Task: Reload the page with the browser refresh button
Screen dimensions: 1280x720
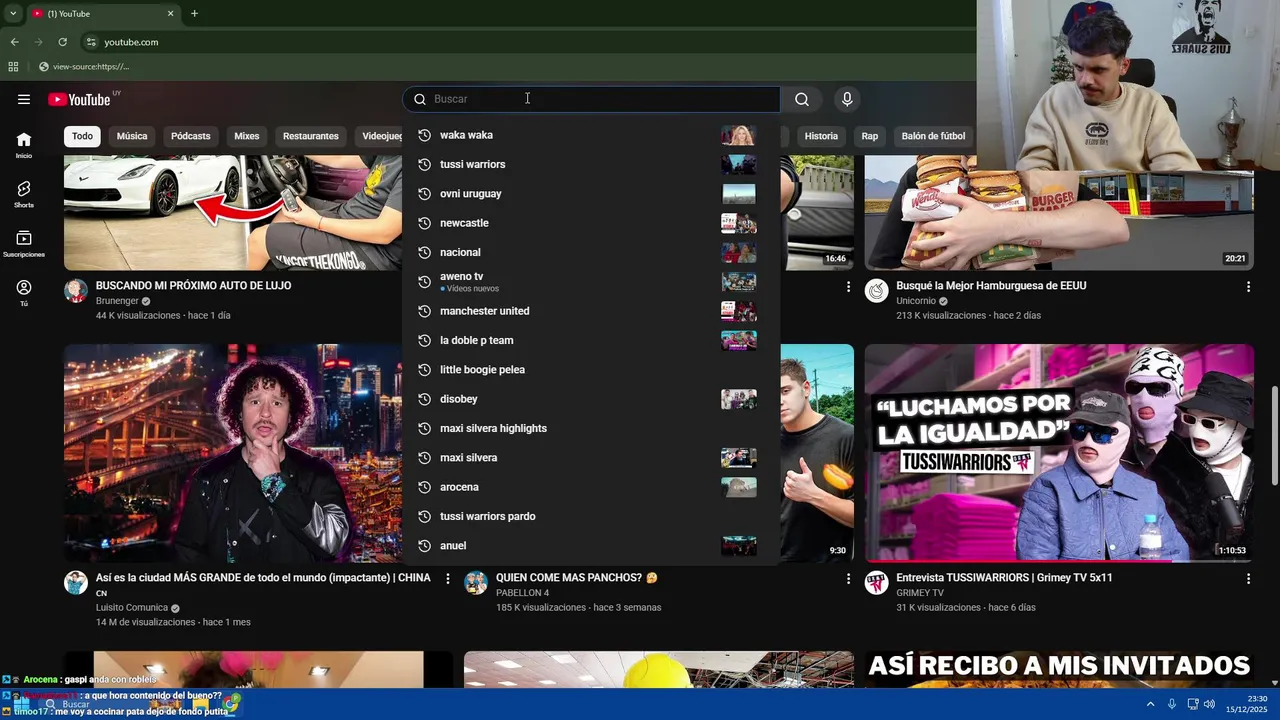Action: 62,42
